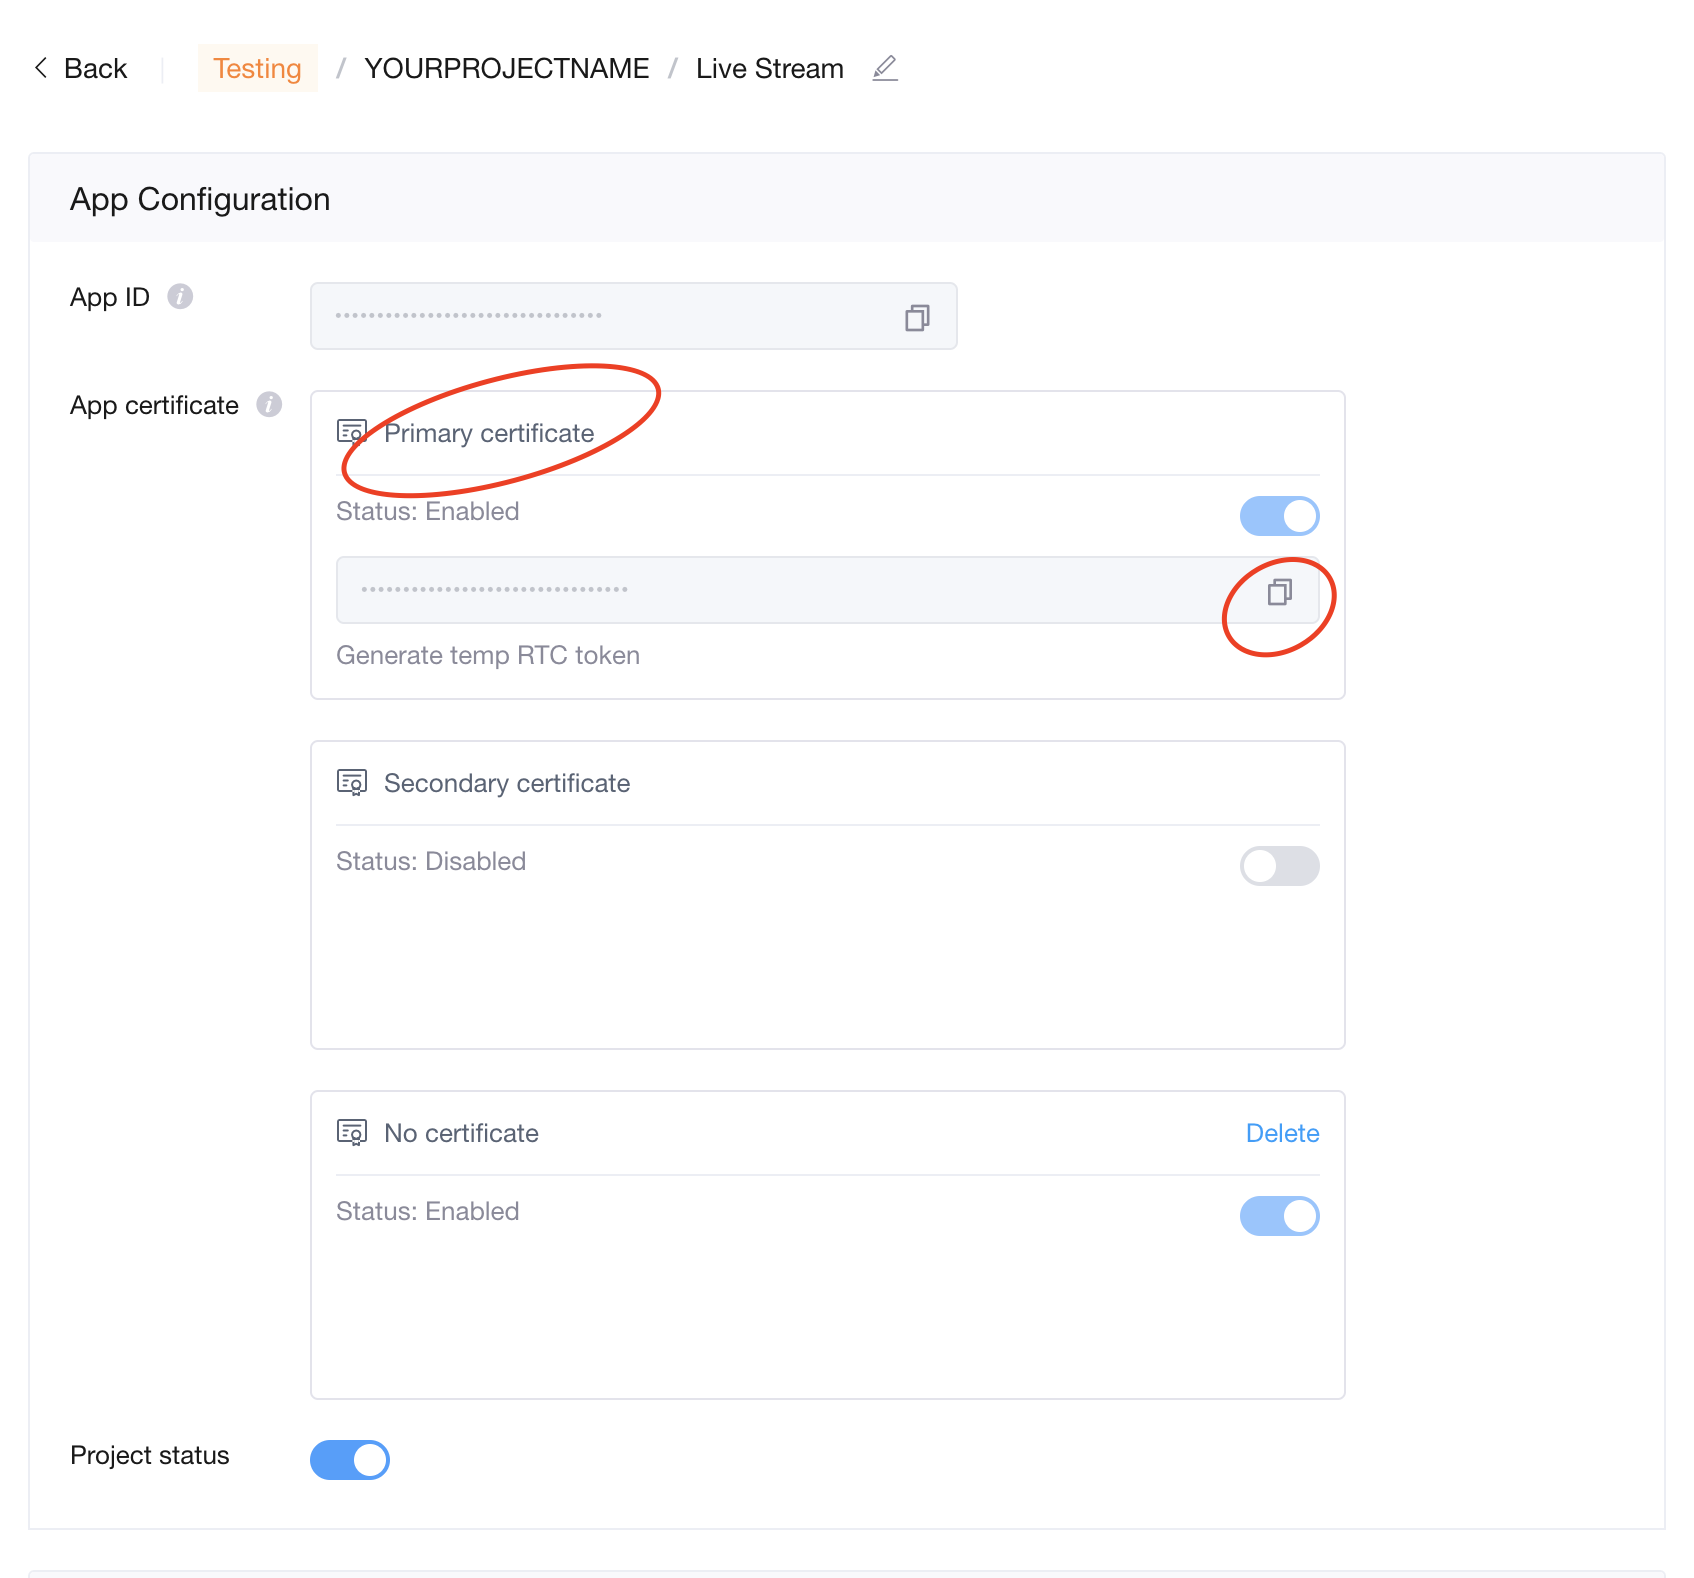The height and width of the screenshot is (1578, 1694).
Task: Click the hidden App ID field
Action: point(600,316)
